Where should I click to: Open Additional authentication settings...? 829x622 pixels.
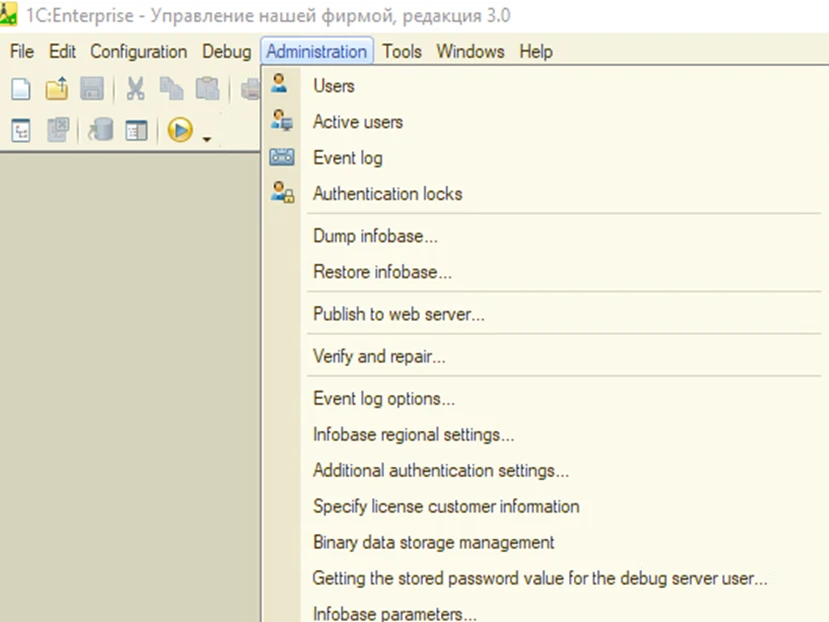pyautogui.click(x=545, y=470)
